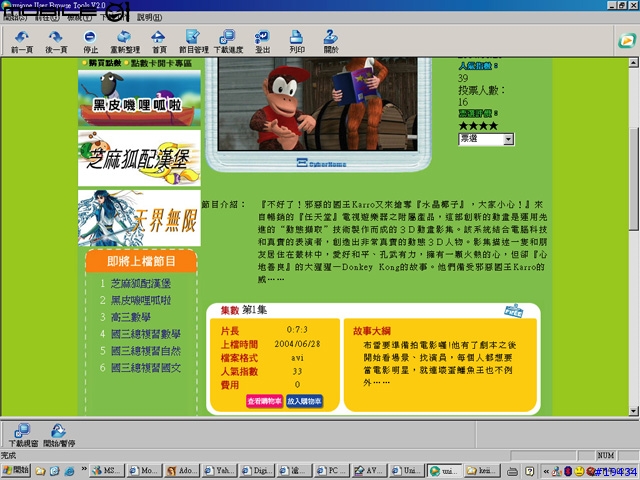
Task: Switch to the keii... taskbar folder
Action: (482, 471)
